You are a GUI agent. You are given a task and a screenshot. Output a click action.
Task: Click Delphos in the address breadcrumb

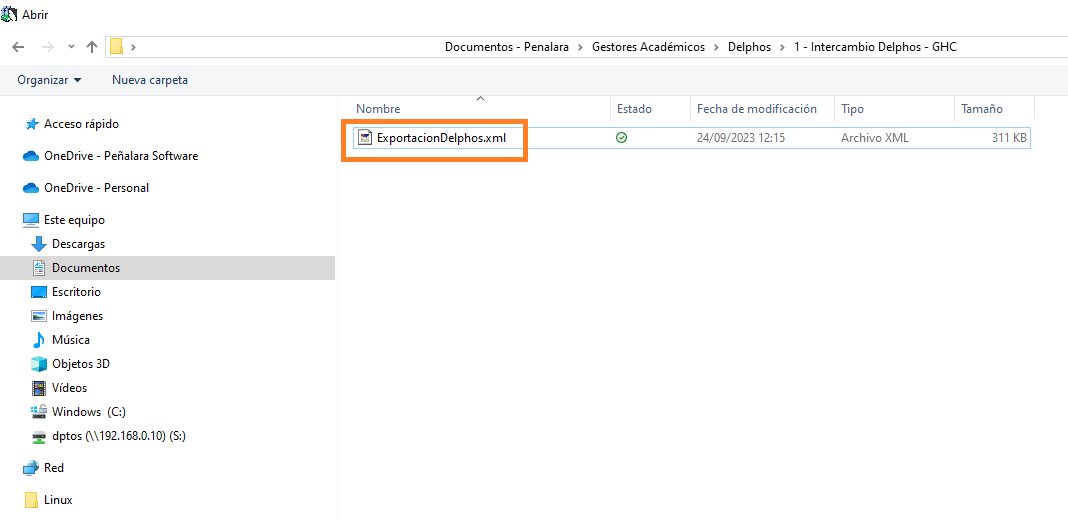tap(748, 47)
